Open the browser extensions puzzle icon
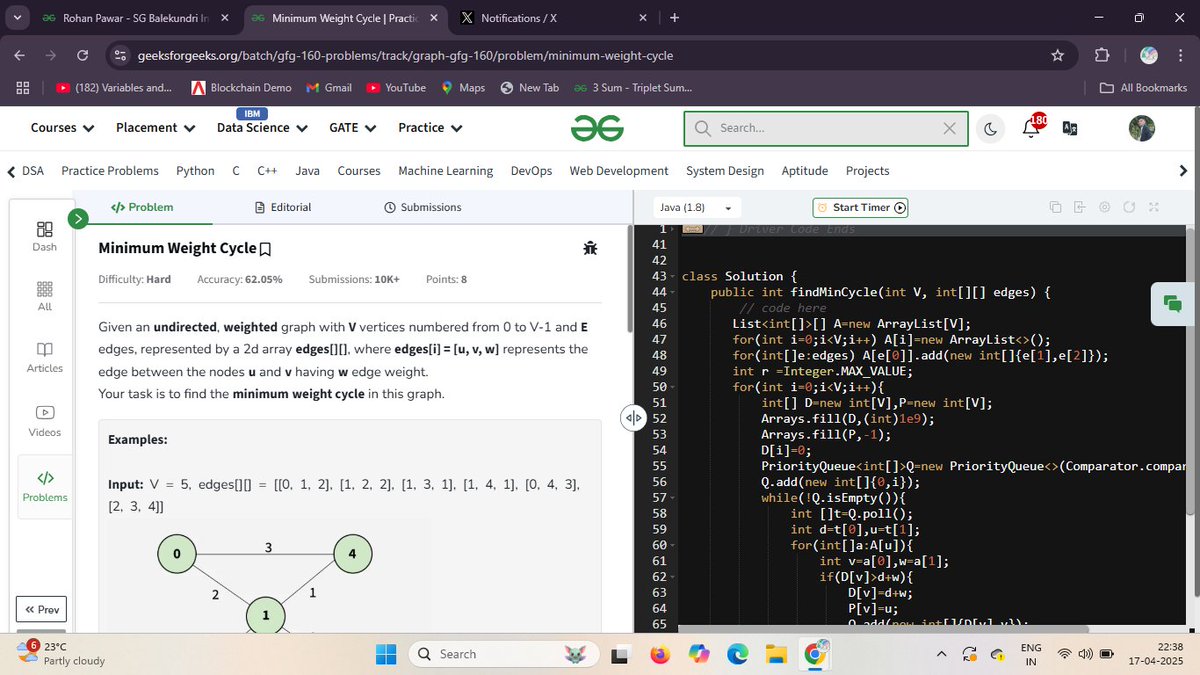This screenshot has width=1200, height=675. 1102,55
